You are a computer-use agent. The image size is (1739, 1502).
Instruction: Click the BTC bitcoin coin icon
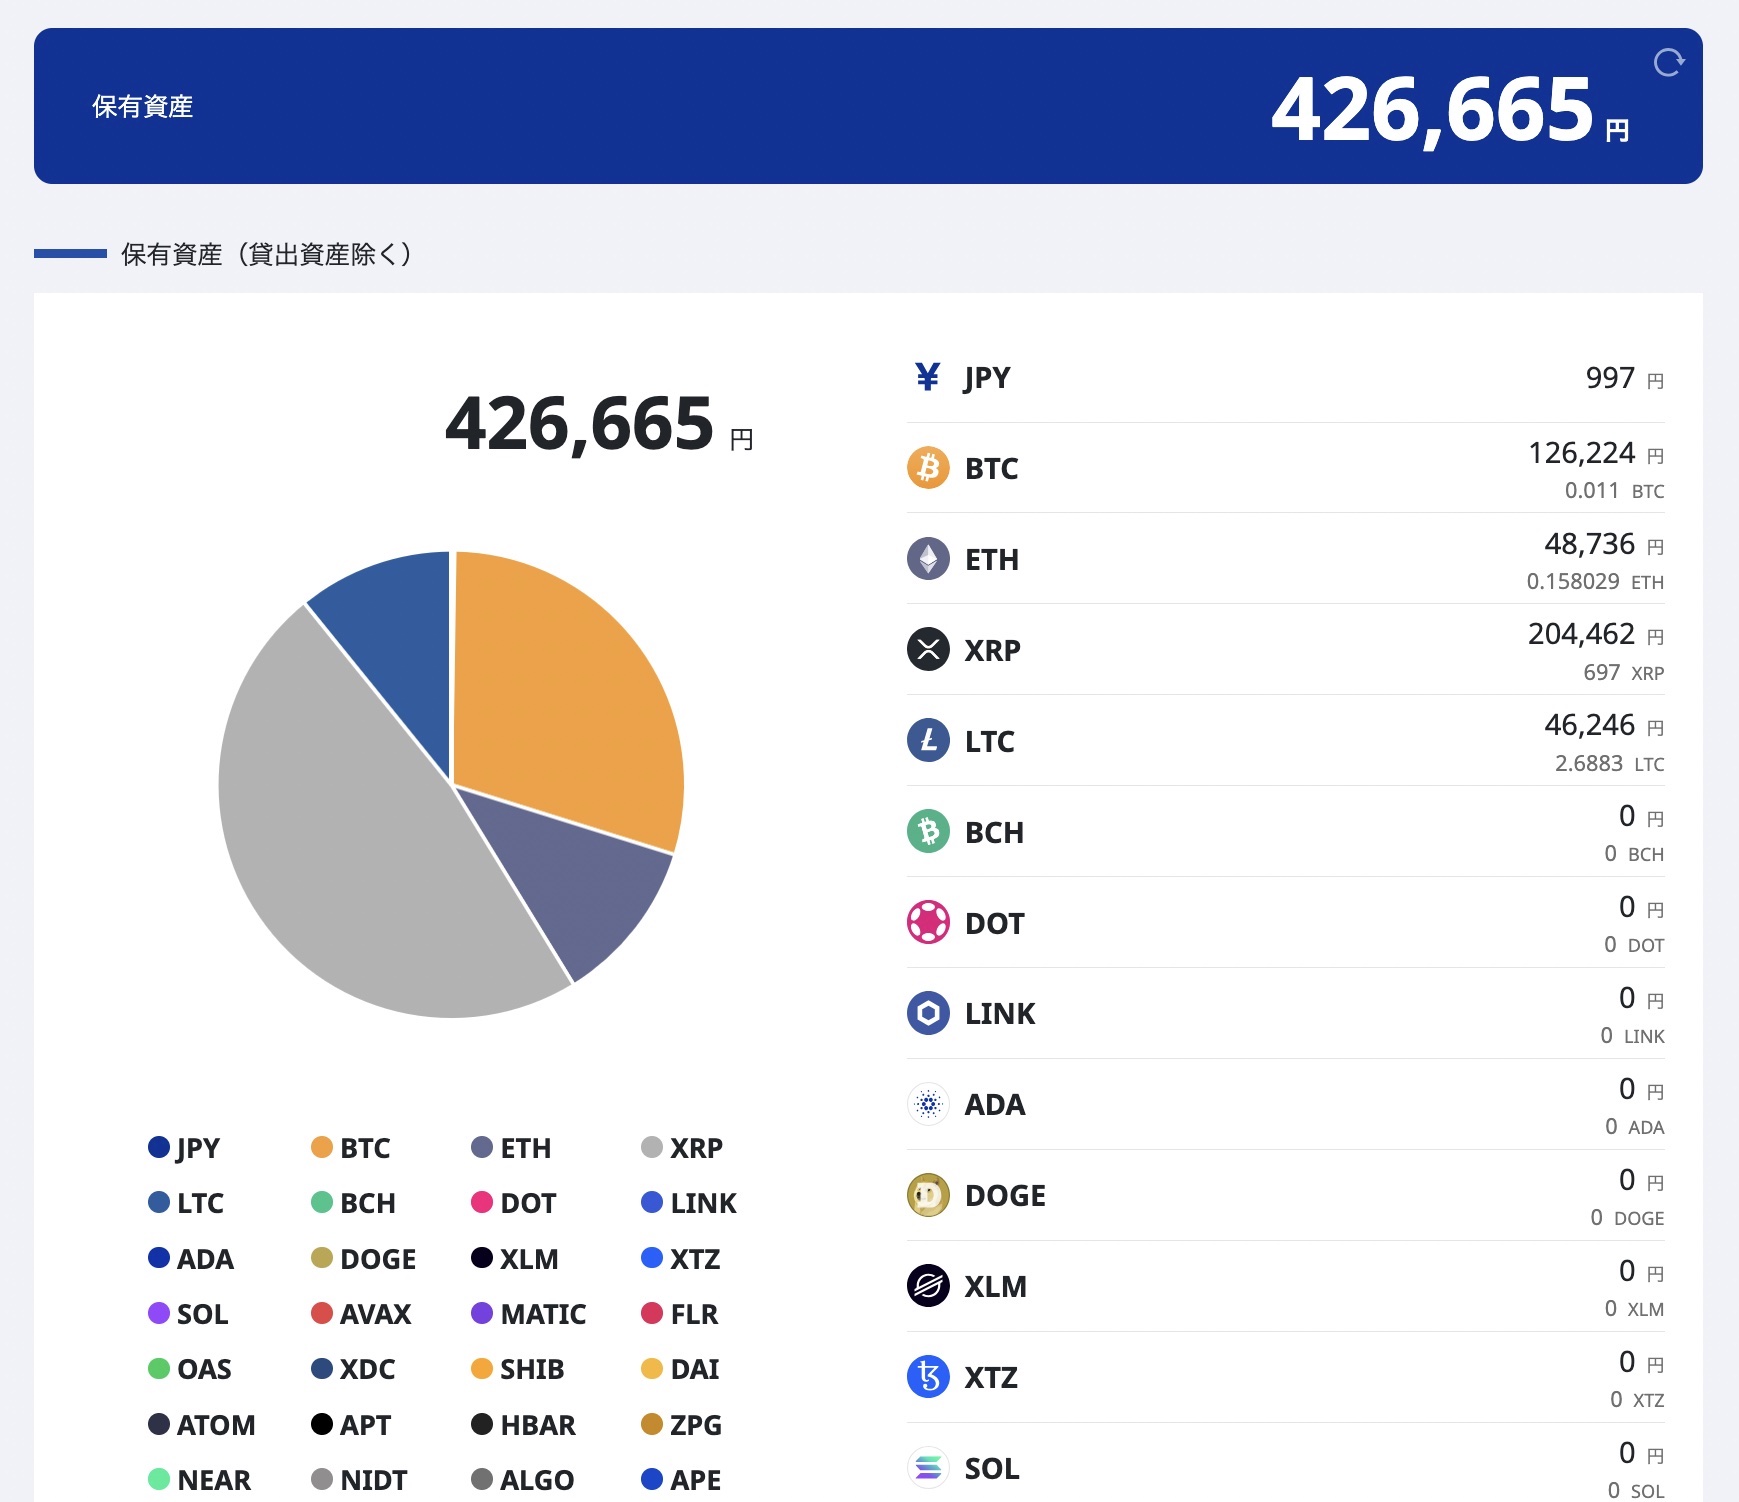tap(928, 468)
